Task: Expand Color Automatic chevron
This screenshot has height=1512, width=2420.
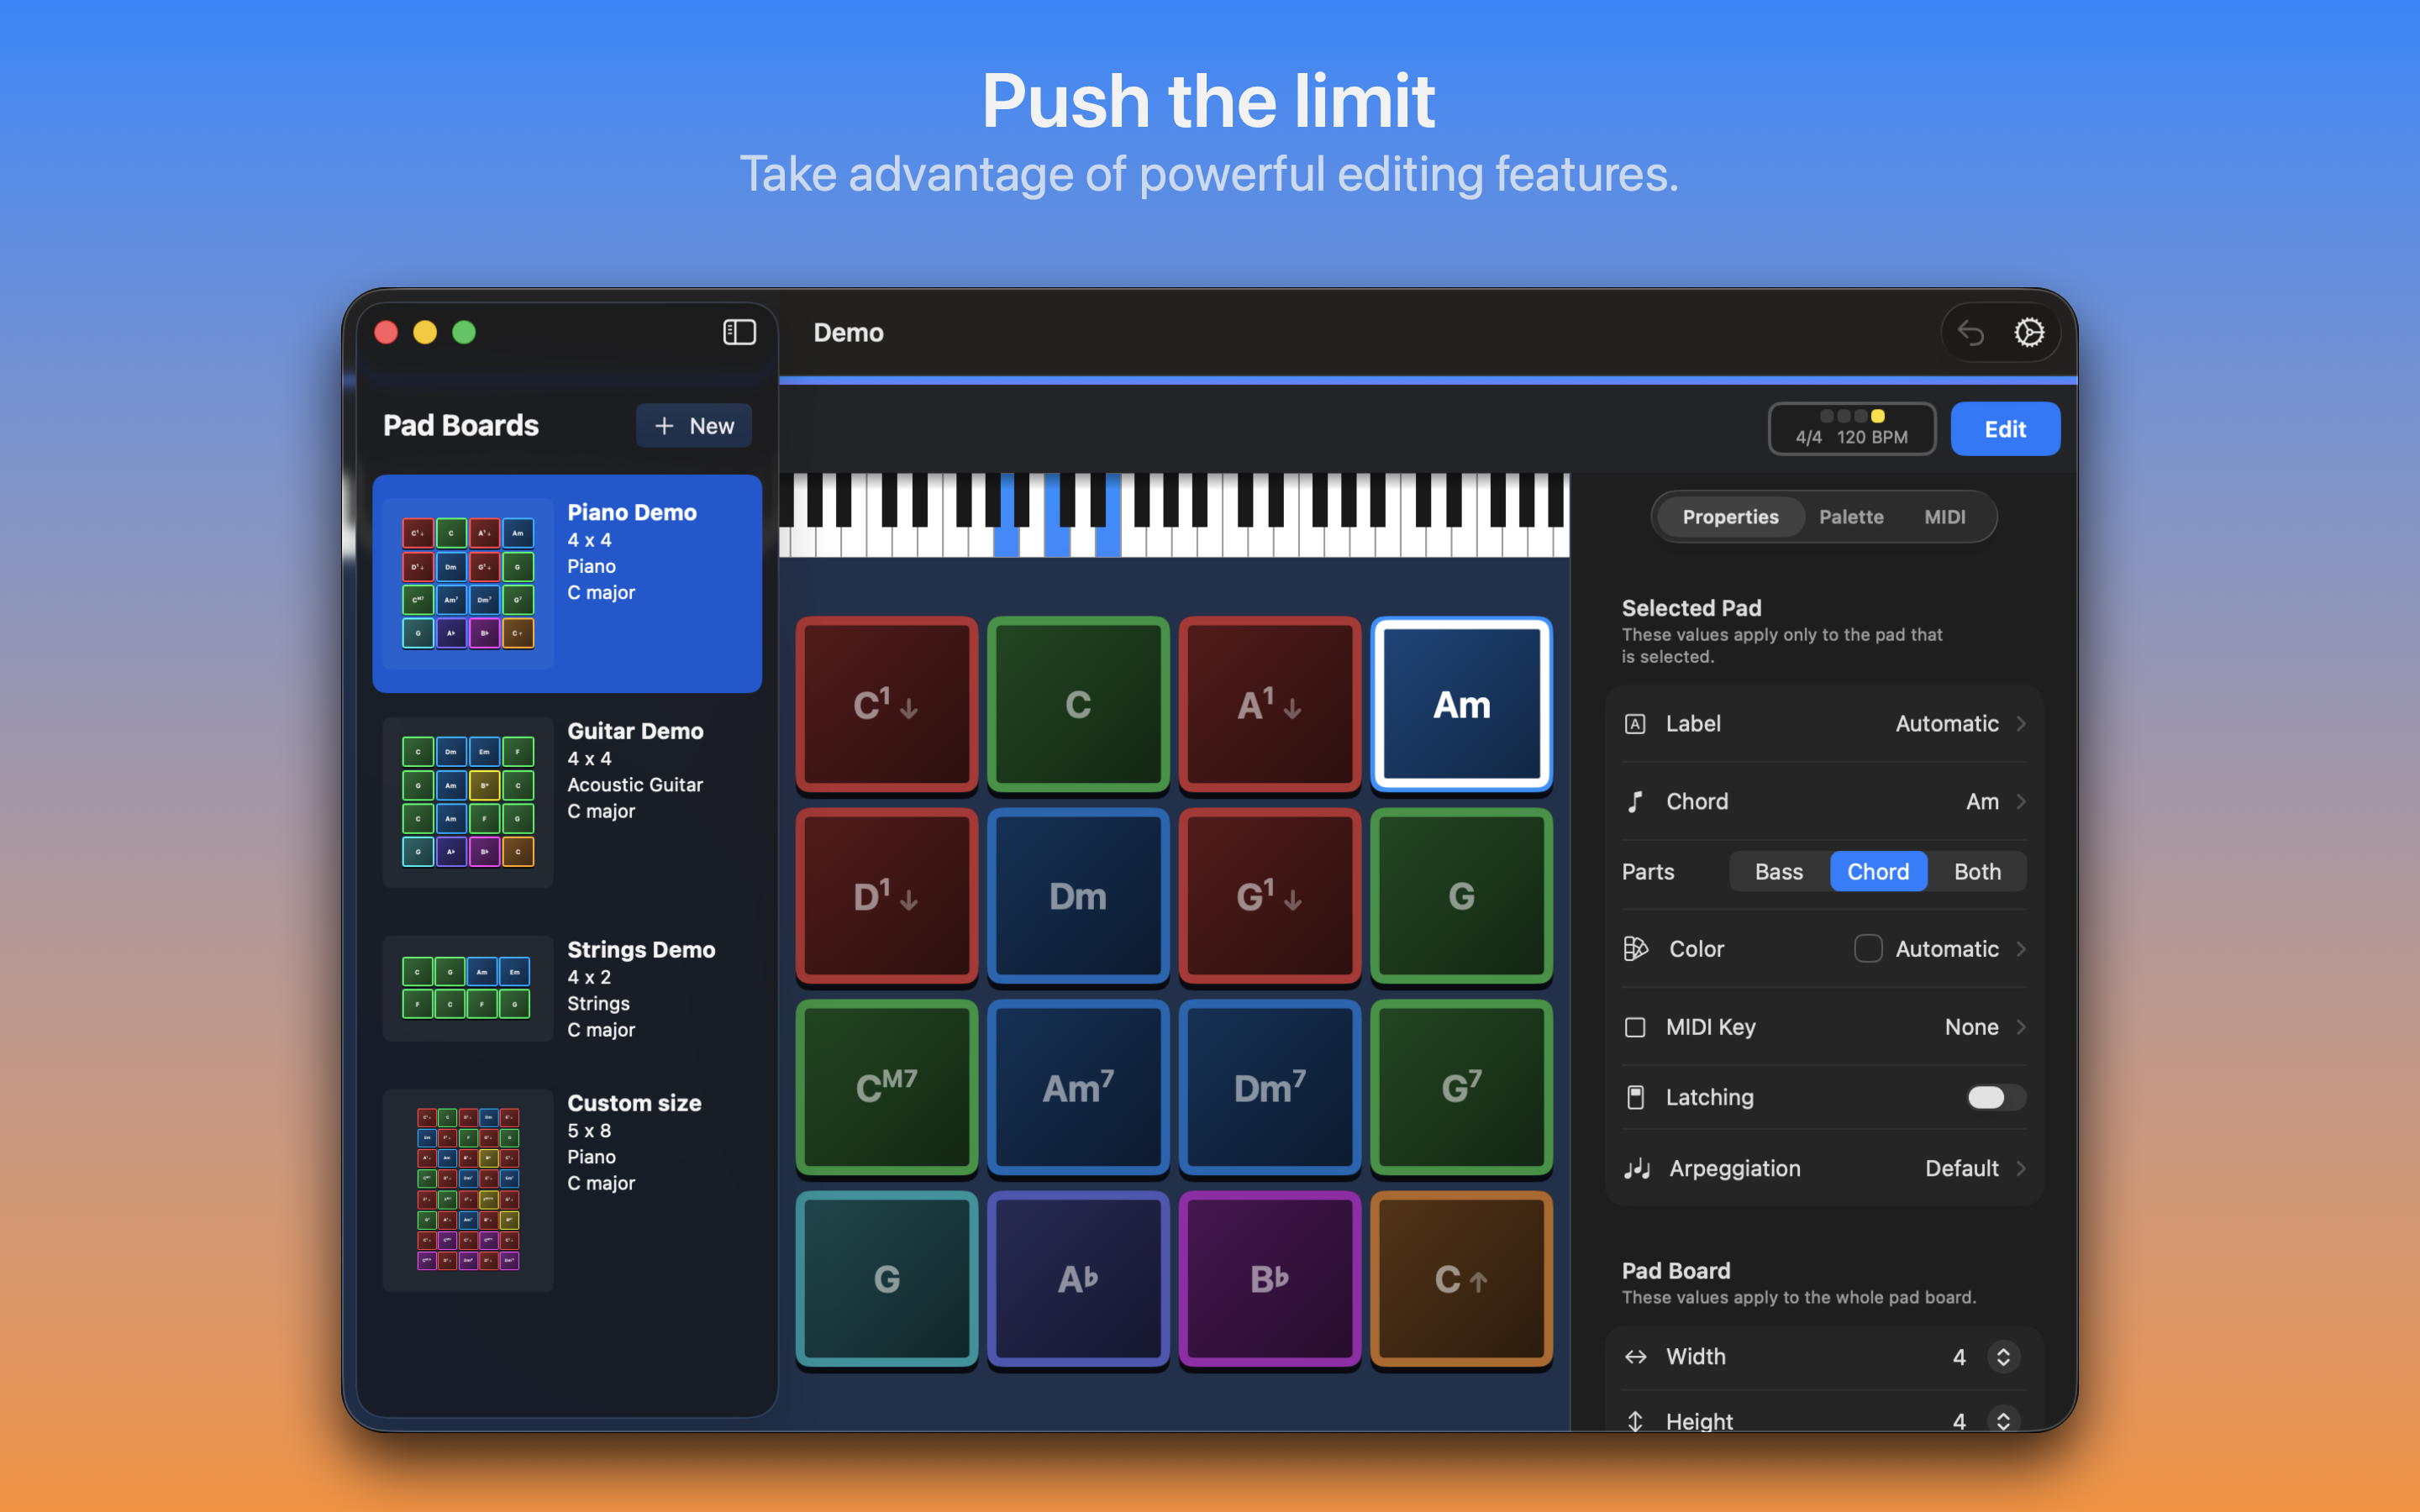Action: point(2021,949)
